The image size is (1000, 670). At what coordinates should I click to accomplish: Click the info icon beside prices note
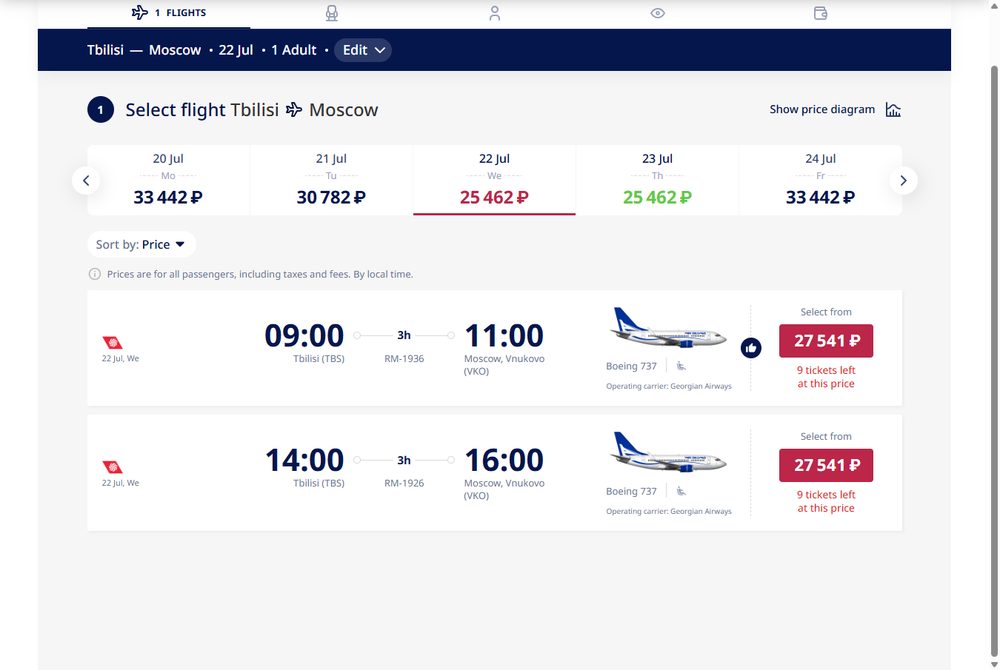(94, 274)
